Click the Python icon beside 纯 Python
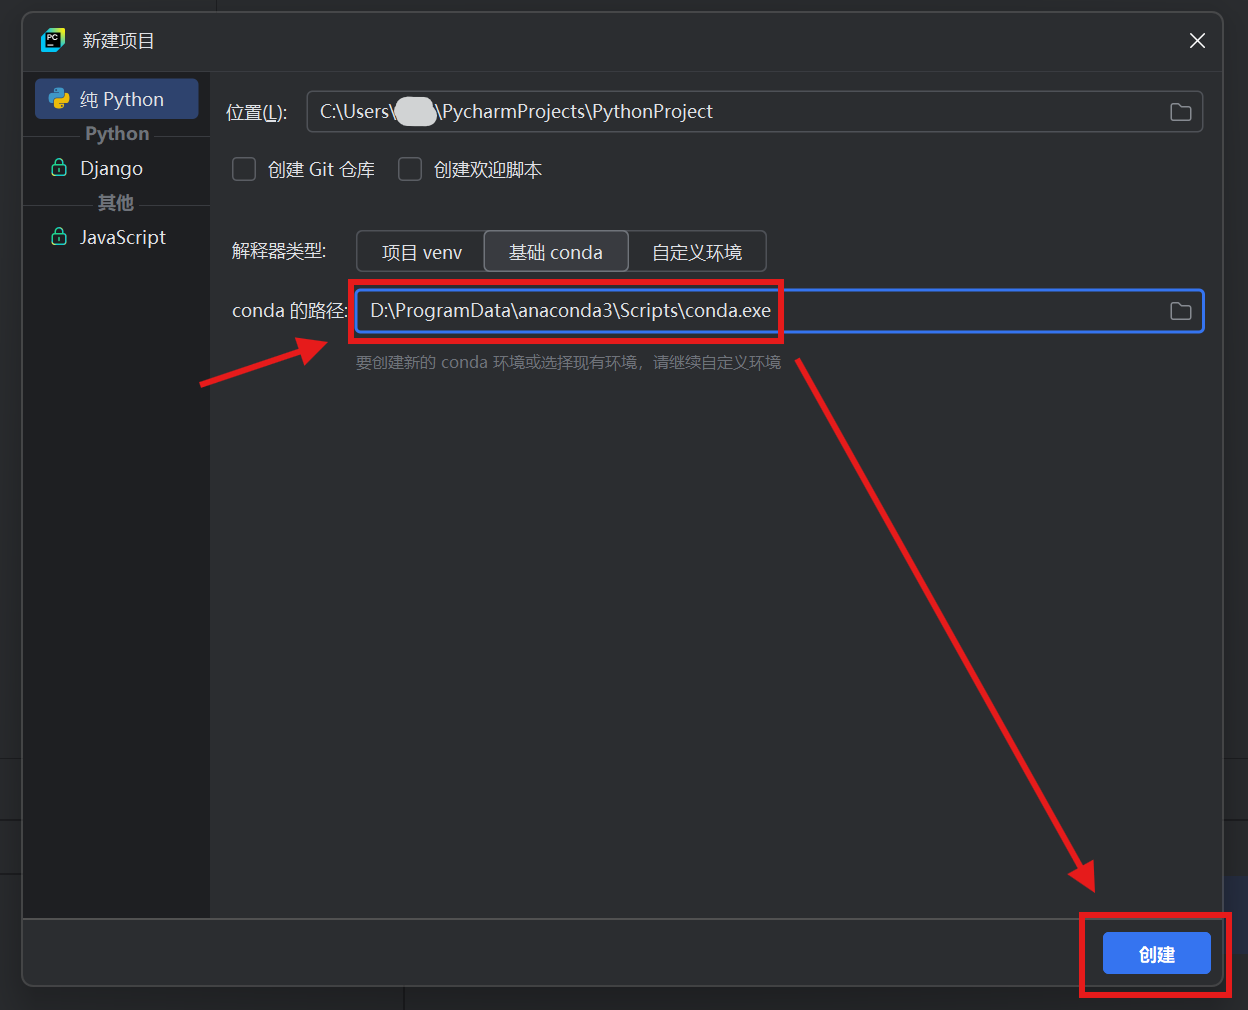The height and width of the screenshot is (1010, 1248). 59,99
